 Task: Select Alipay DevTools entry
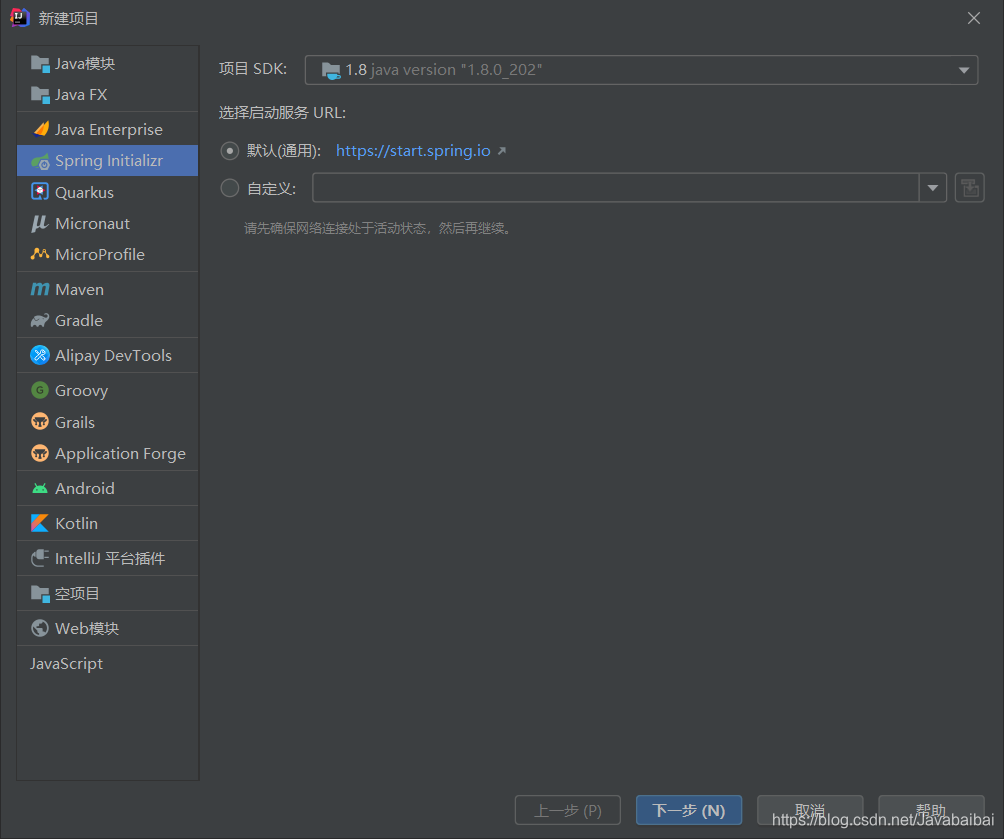pos(108,355)
